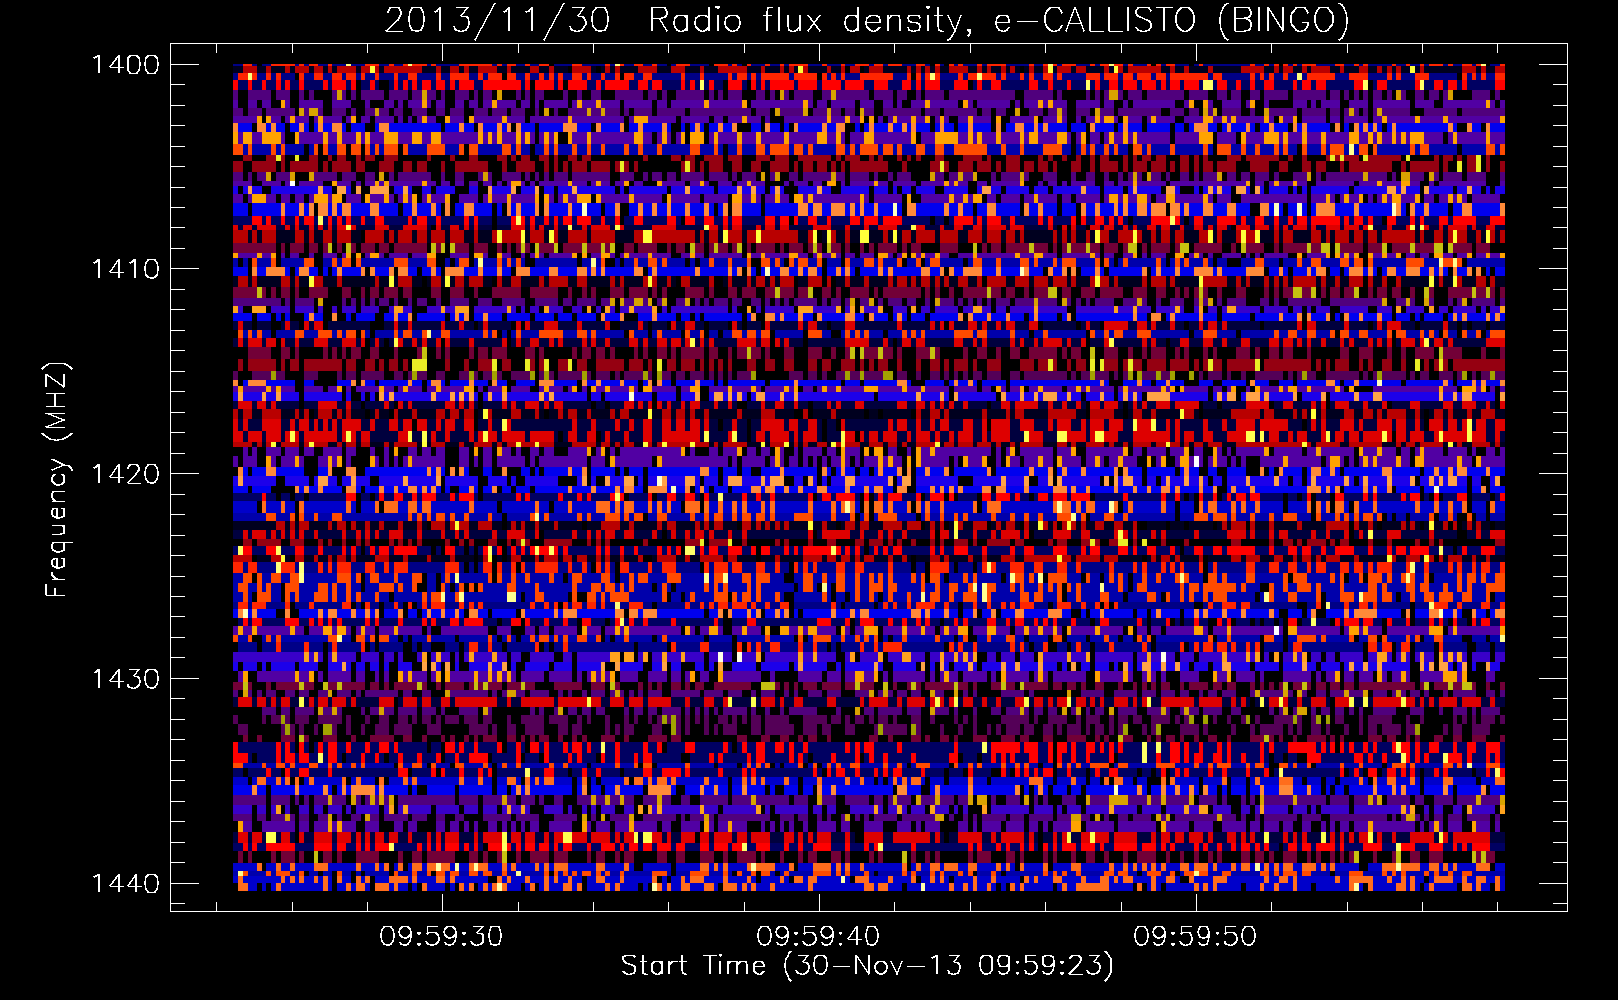
Task: Click the 09:59:40 time axis label
Action: pyautogui.click(x=818, y=937)
